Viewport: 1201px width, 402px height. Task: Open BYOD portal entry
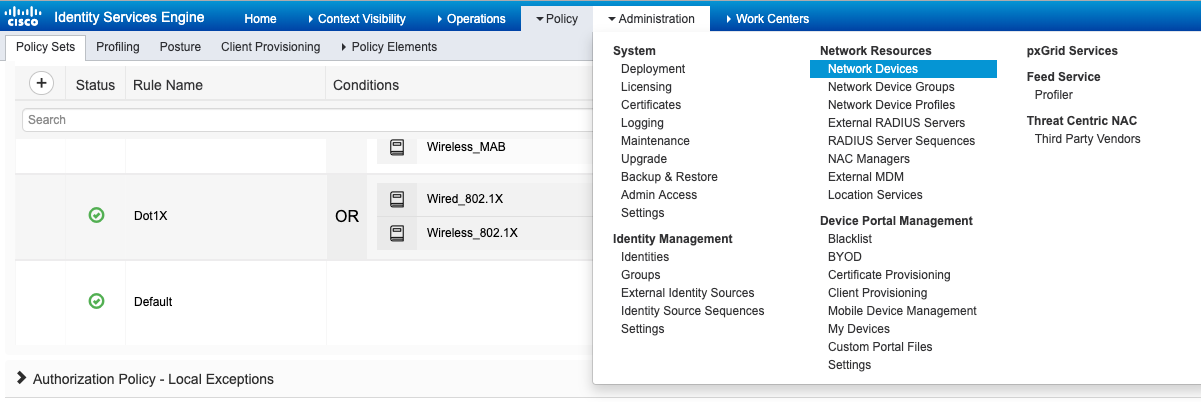pyautogui.click(x=845, y=257)
